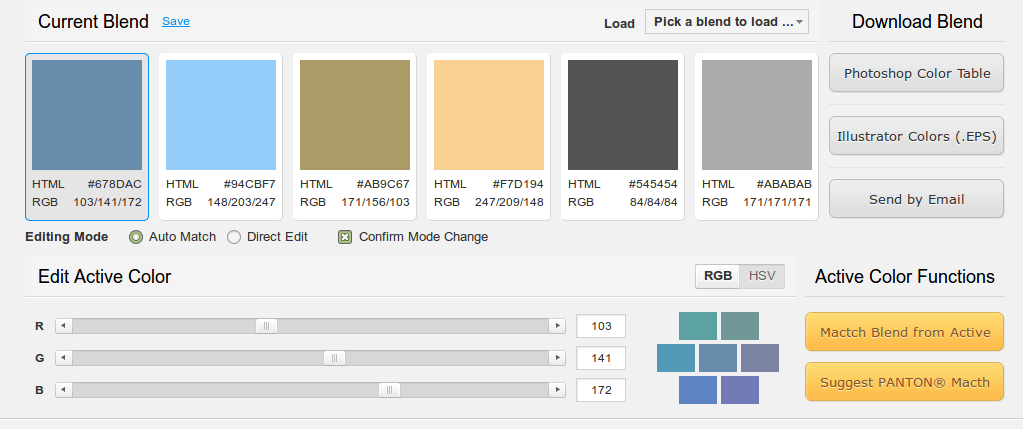1023x429 pixels.
Task: Click the Save link next to Current Blend
Action: 176,21
